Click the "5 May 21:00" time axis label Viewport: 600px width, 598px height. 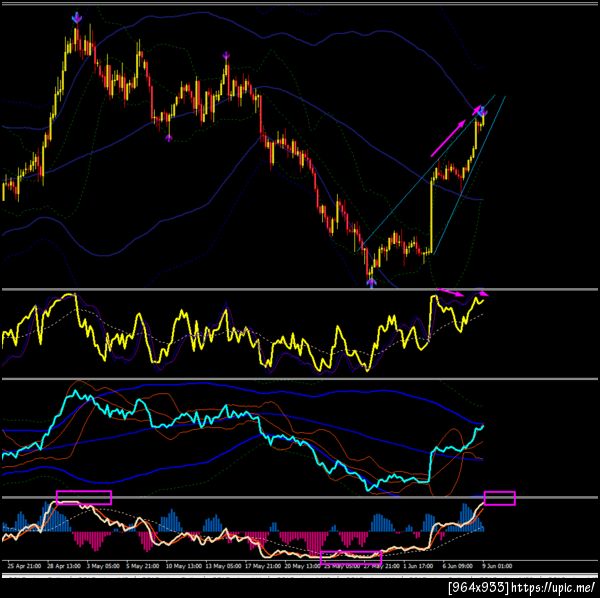(143, 566)
